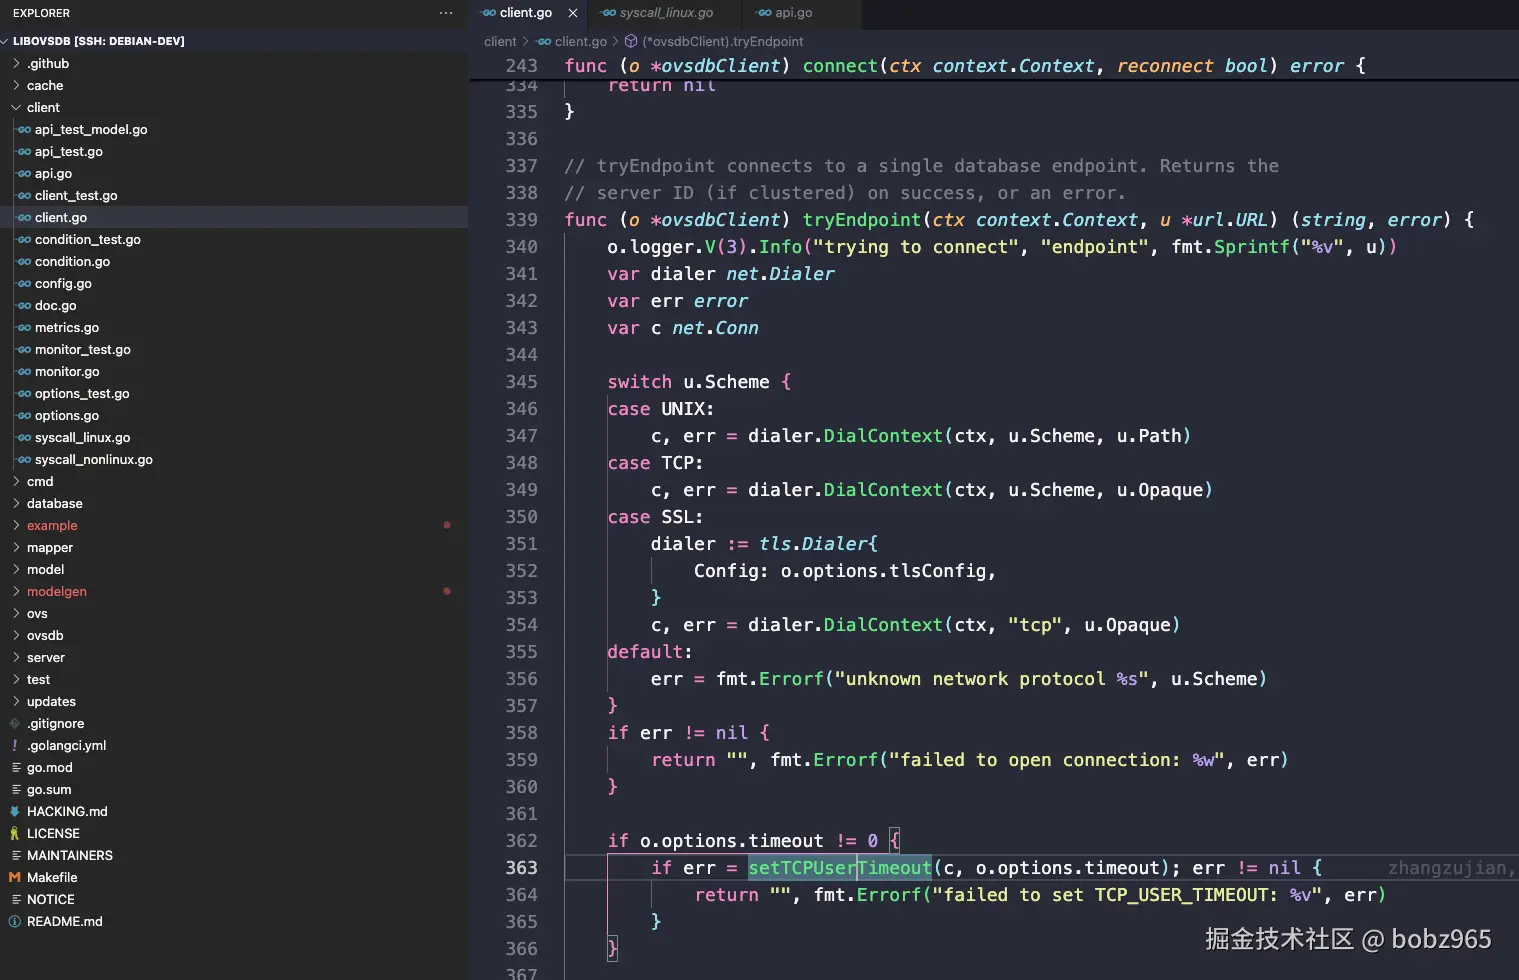Click the README.md info icon
This screenshot has width=1519, height=980.
(15, 921)
